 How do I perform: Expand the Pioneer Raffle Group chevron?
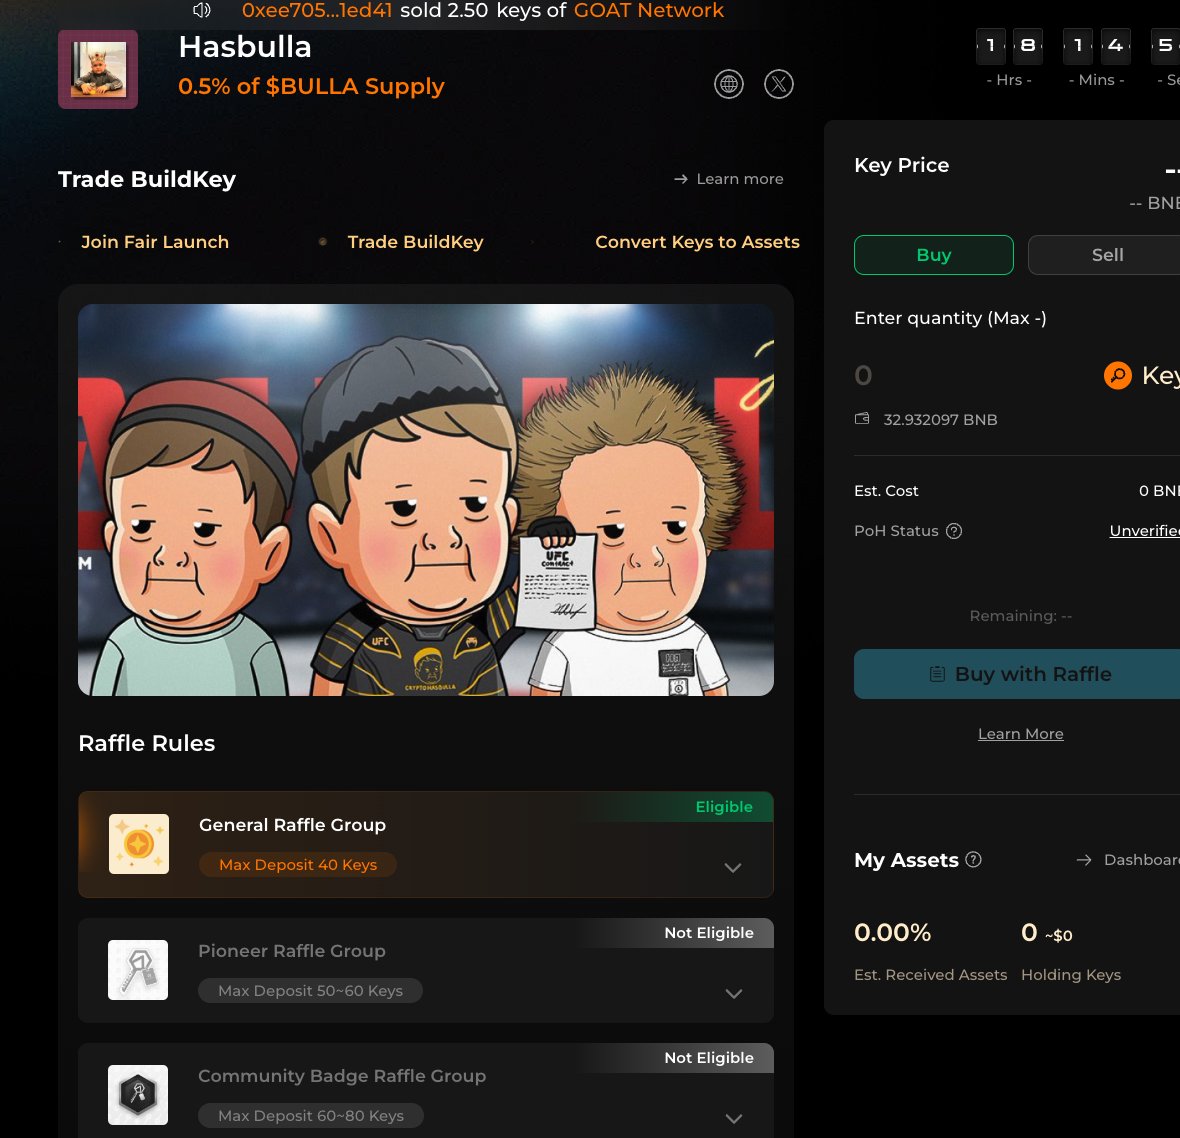(734, 993)
